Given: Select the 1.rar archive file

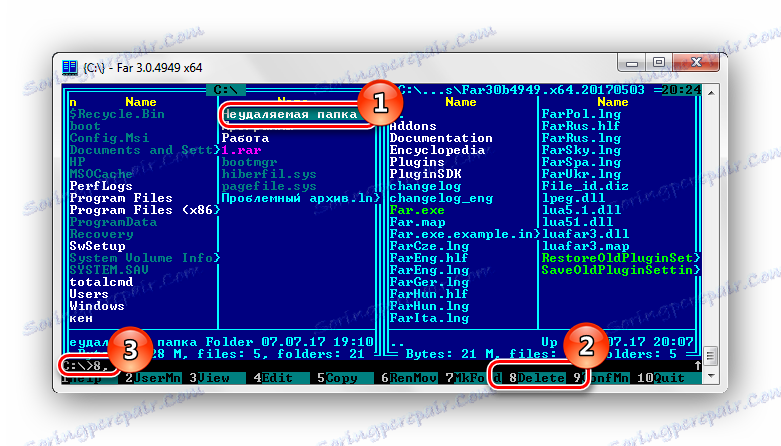Looking at the screenshot, I should [241, 150].
